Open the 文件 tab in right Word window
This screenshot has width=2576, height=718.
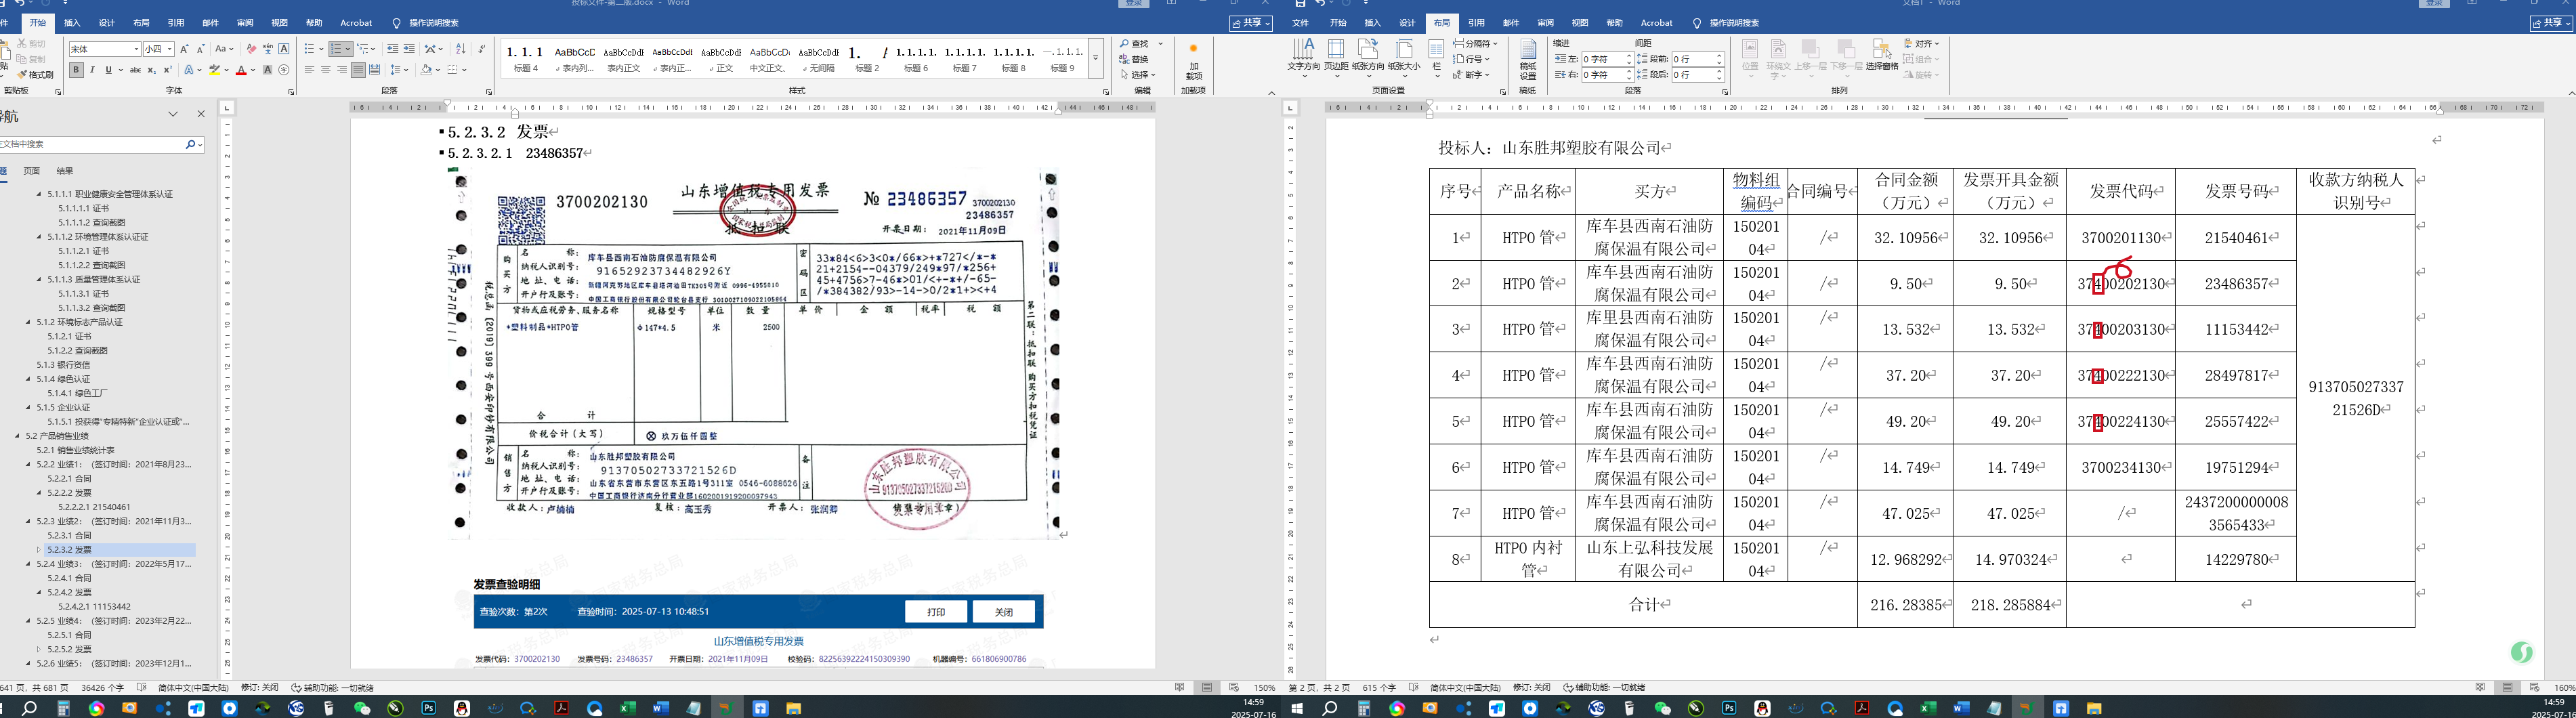point(1300,23)
